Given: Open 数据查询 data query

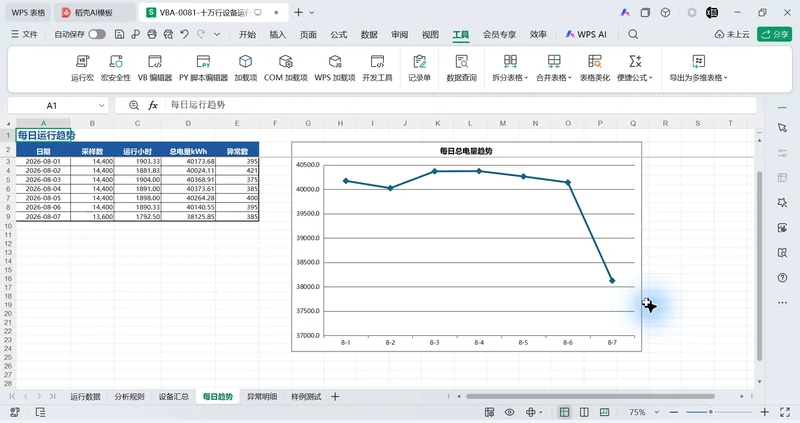Looking at the screenshot, I should click(x=461, y=68).
